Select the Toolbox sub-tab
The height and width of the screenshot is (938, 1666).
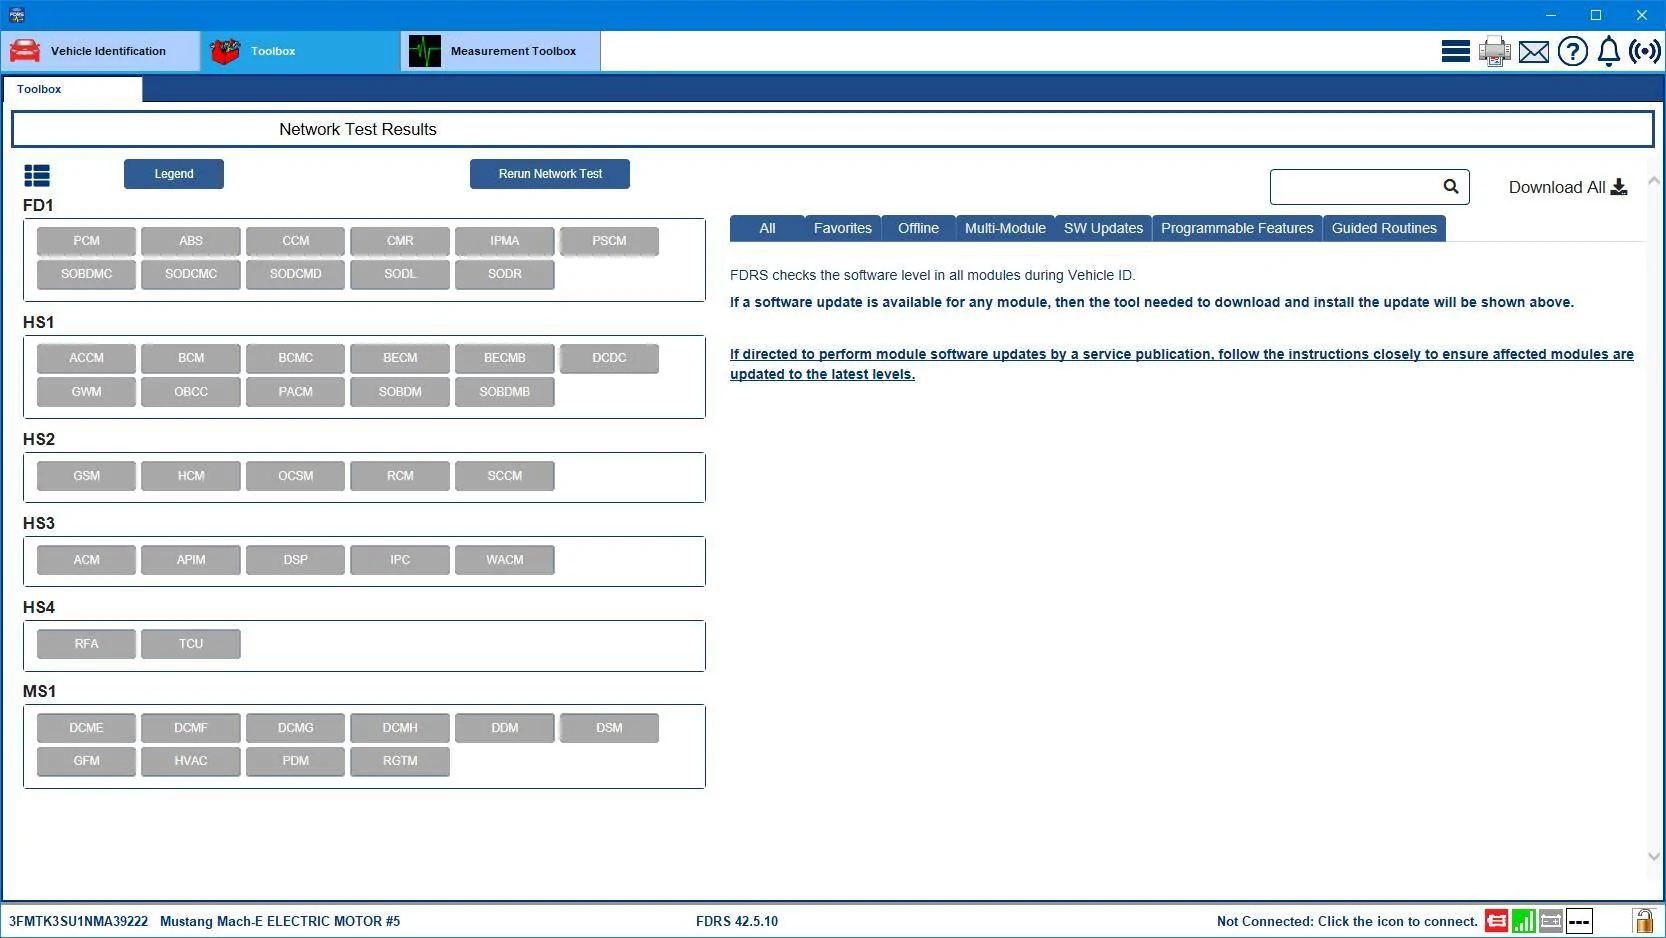[x=72, y=89]
